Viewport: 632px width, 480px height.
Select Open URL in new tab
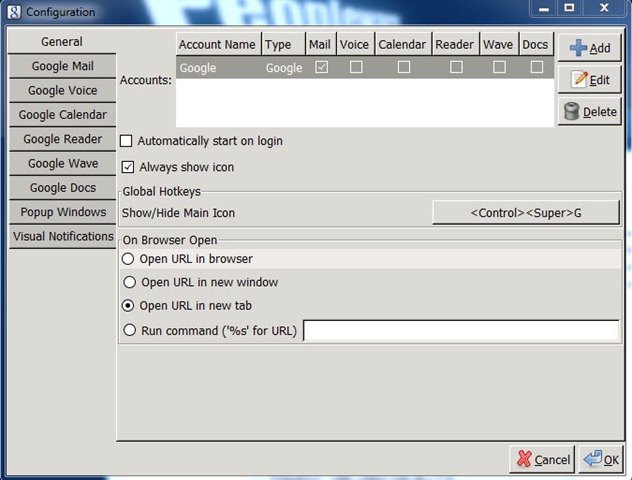(128, 306)
